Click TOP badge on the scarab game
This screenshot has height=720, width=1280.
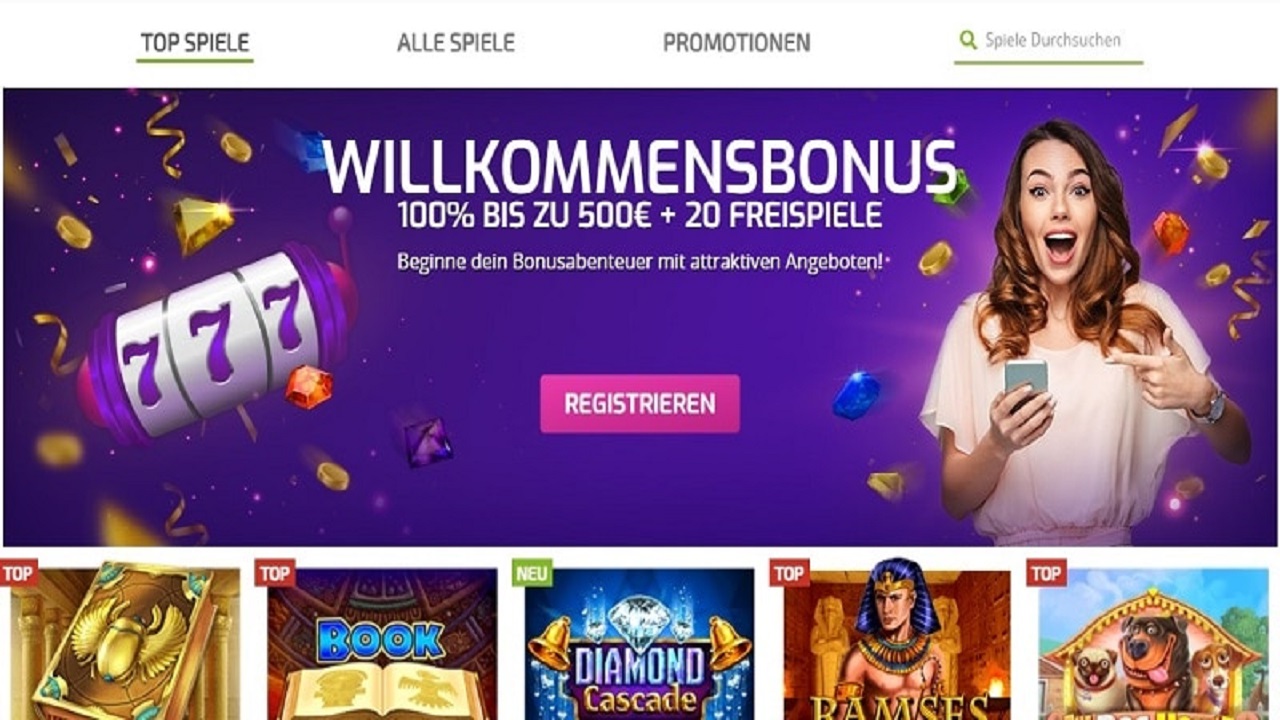pos(18,573)
